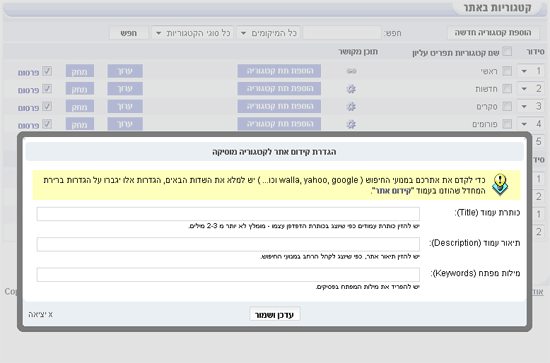Click the gear icon in פורומים row

click(351, 124)
